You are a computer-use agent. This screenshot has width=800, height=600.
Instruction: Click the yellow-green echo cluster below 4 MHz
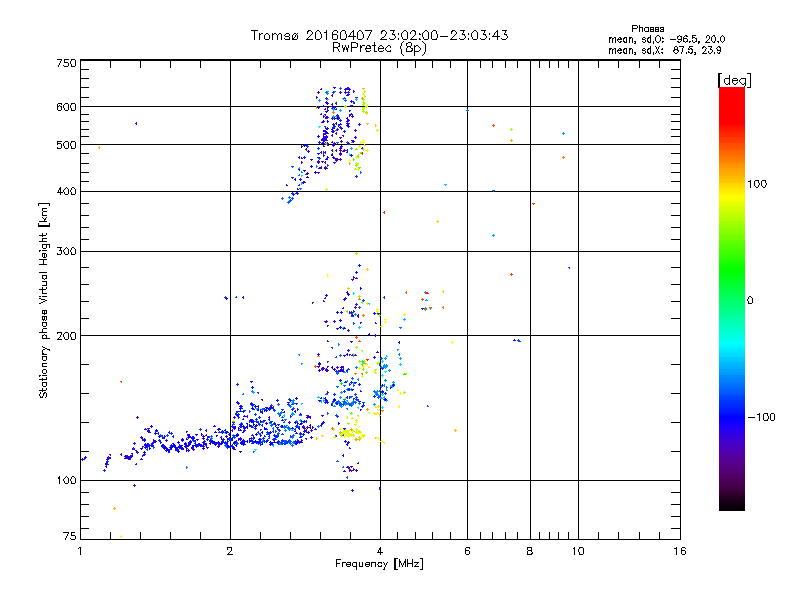click(351, 434)
